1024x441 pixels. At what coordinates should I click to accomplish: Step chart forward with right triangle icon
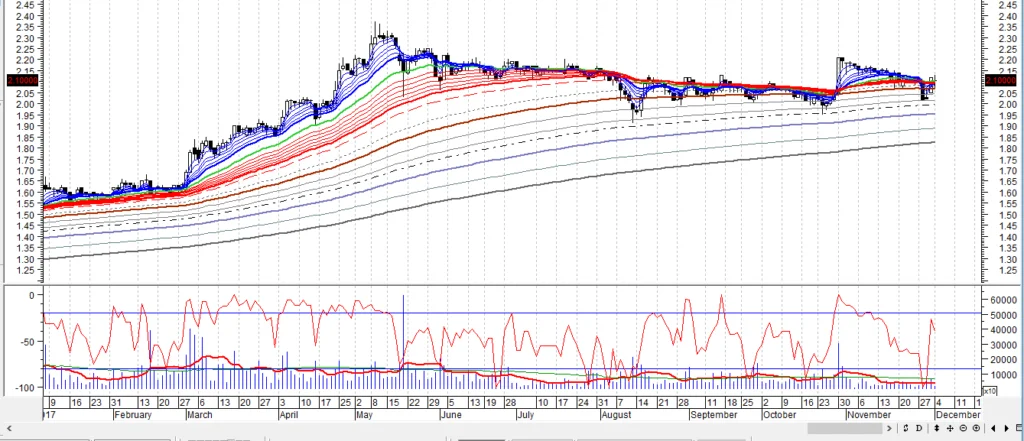pyautogui.click(x=1006, y=429)
